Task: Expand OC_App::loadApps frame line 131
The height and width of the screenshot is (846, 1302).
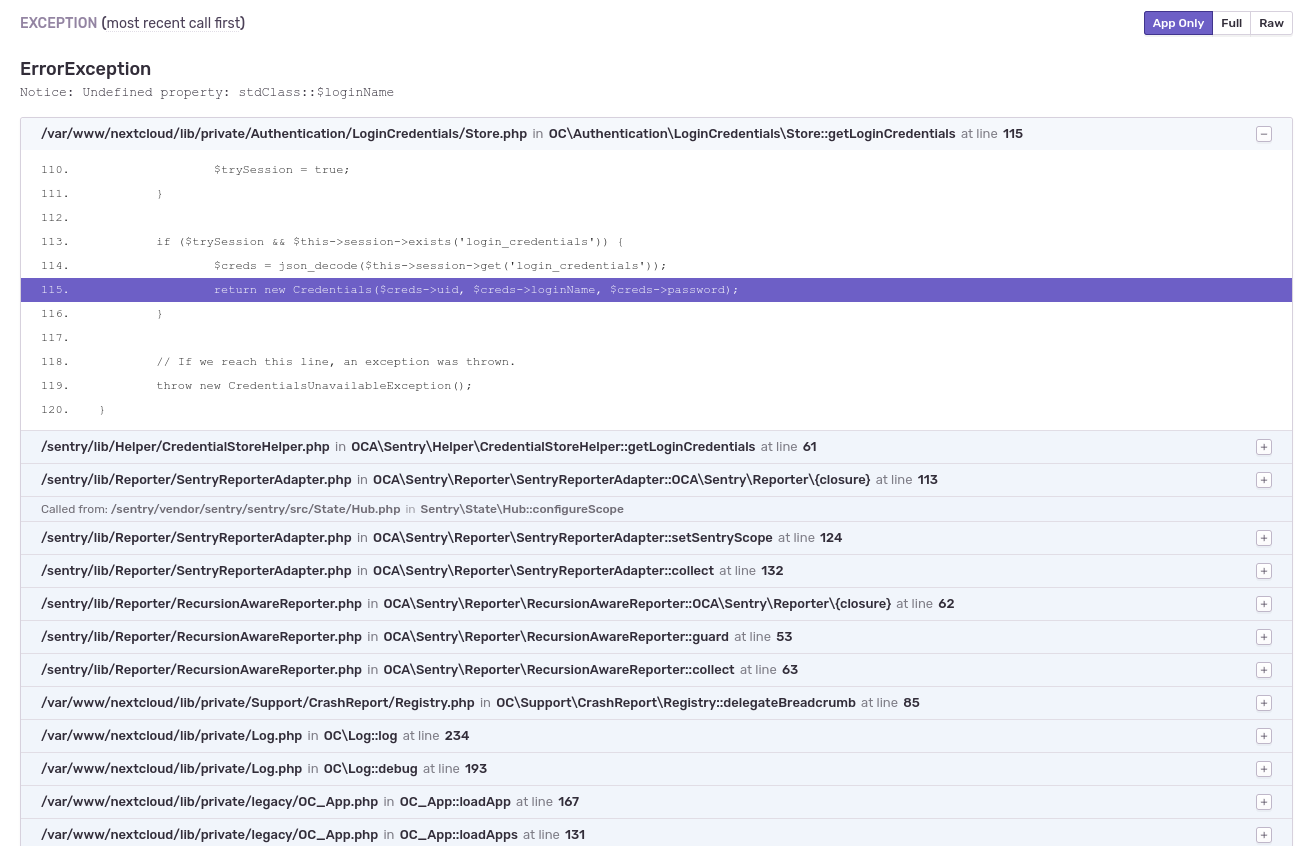Action: 1264,835
